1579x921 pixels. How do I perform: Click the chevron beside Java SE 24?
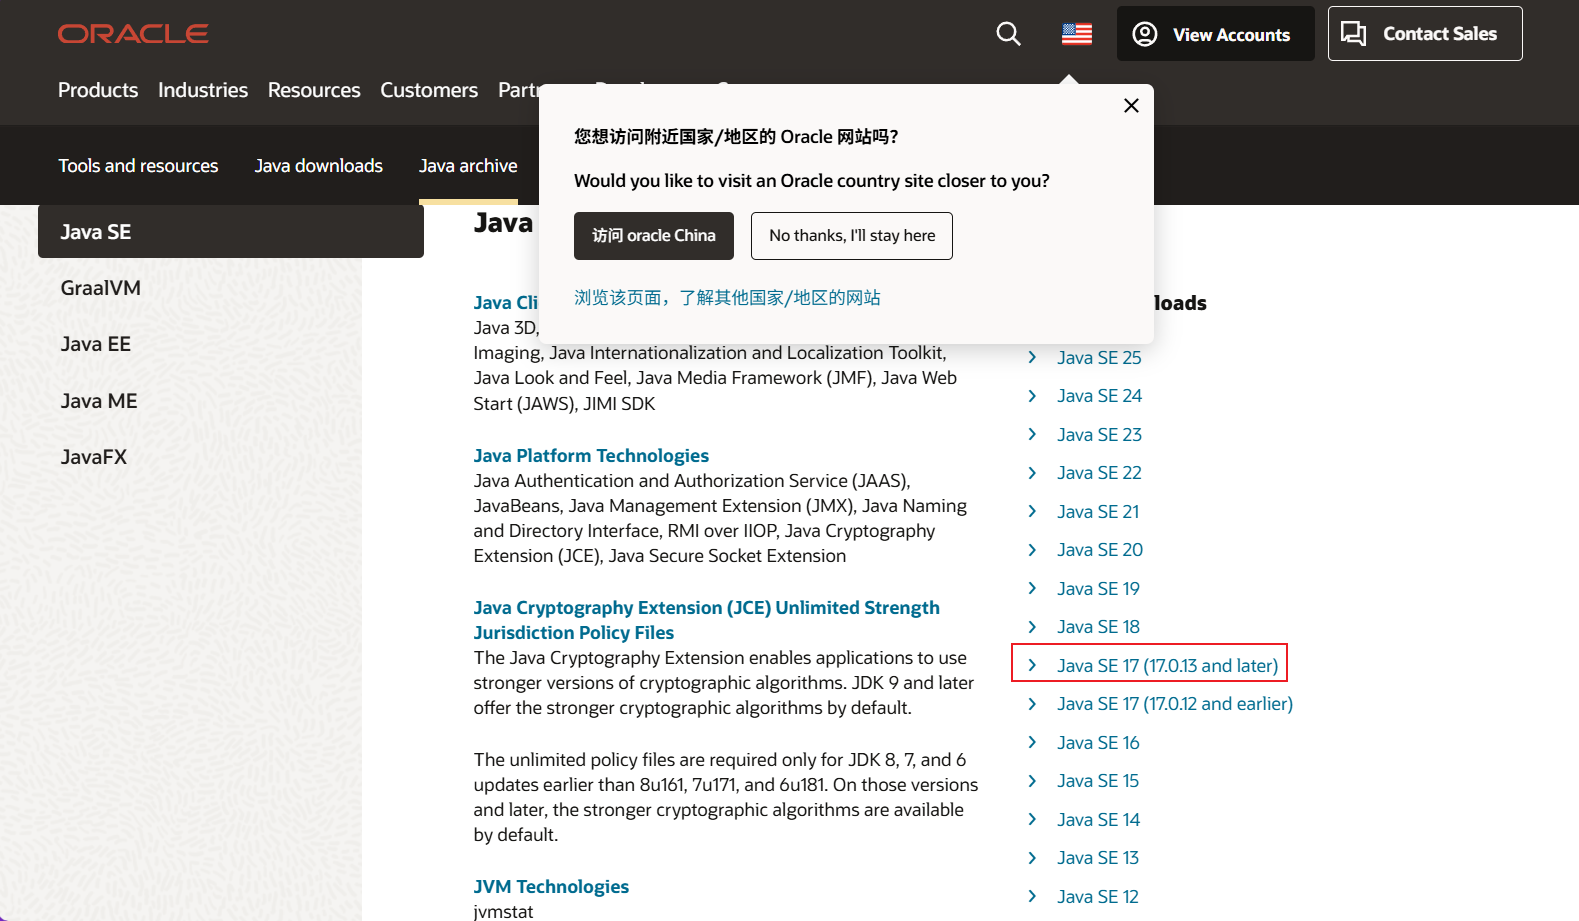pos(1032,396)
